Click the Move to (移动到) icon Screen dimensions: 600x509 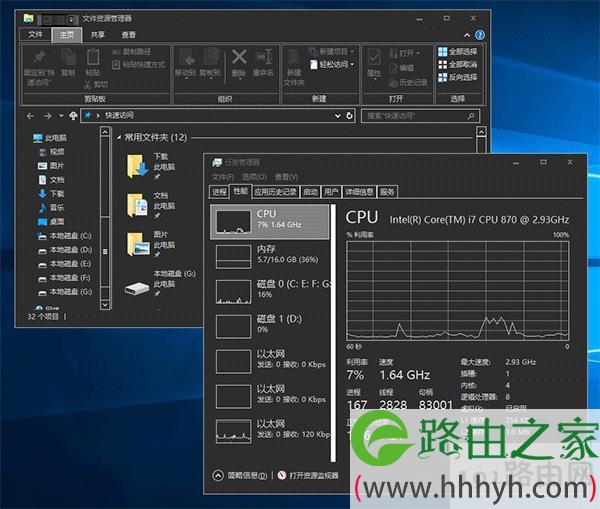pyautogui.click(x=186, y=58)
